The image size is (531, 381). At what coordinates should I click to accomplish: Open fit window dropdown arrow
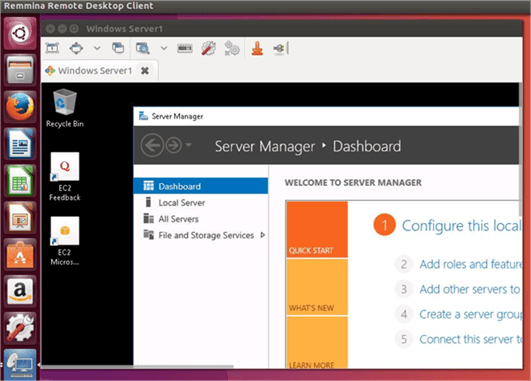pos(97,48)
